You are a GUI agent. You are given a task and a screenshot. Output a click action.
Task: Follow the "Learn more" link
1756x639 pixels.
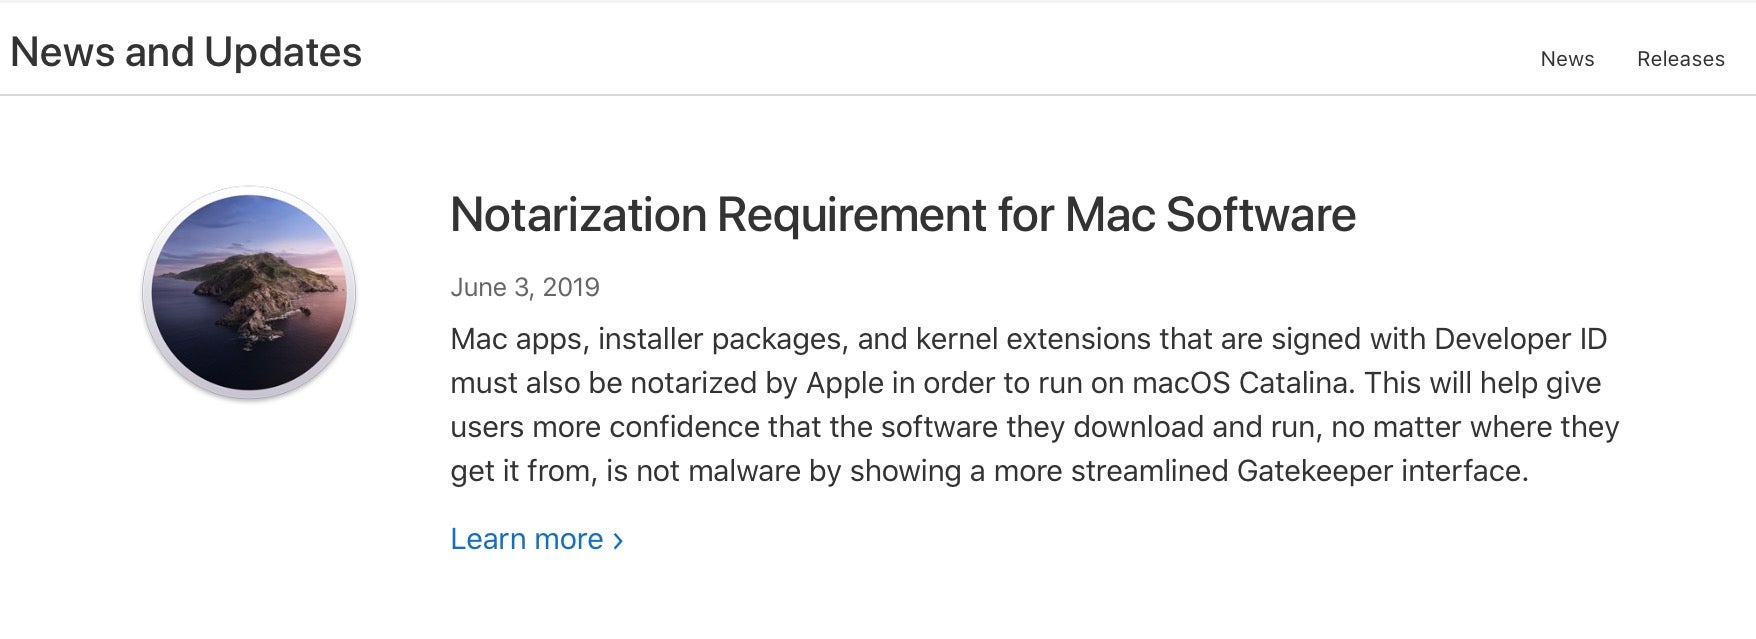coord(527,539)
